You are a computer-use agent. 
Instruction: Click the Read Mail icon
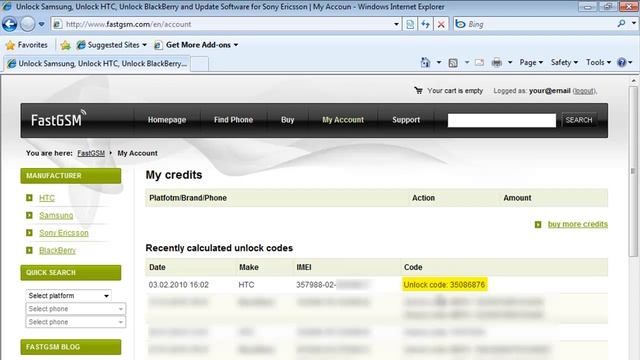tap(479, 62)
